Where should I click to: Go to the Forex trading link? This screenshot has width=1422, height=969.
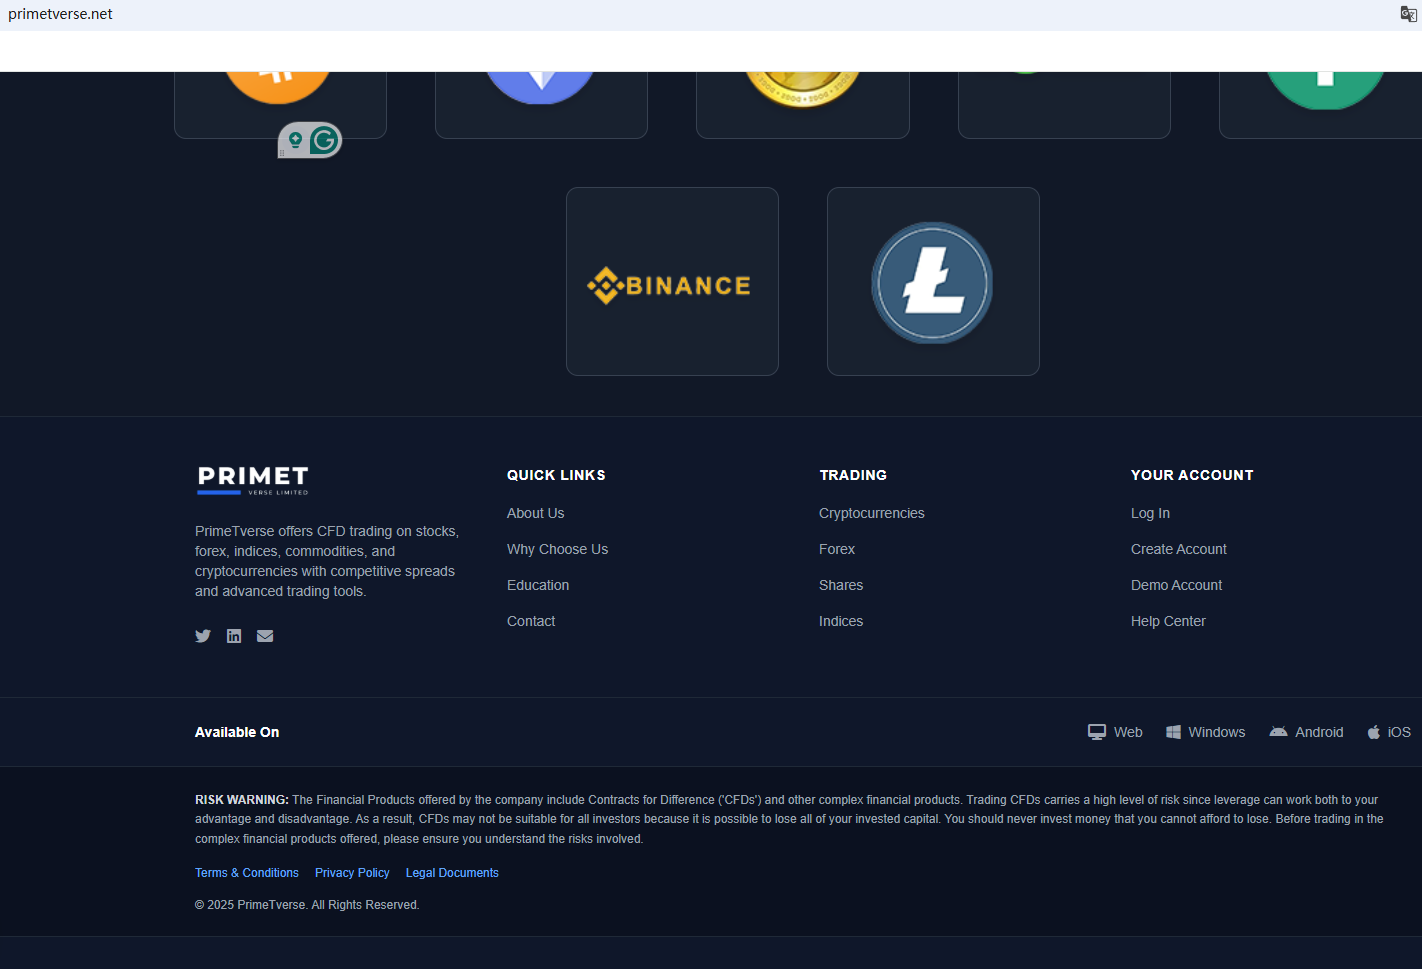[837, 549]
